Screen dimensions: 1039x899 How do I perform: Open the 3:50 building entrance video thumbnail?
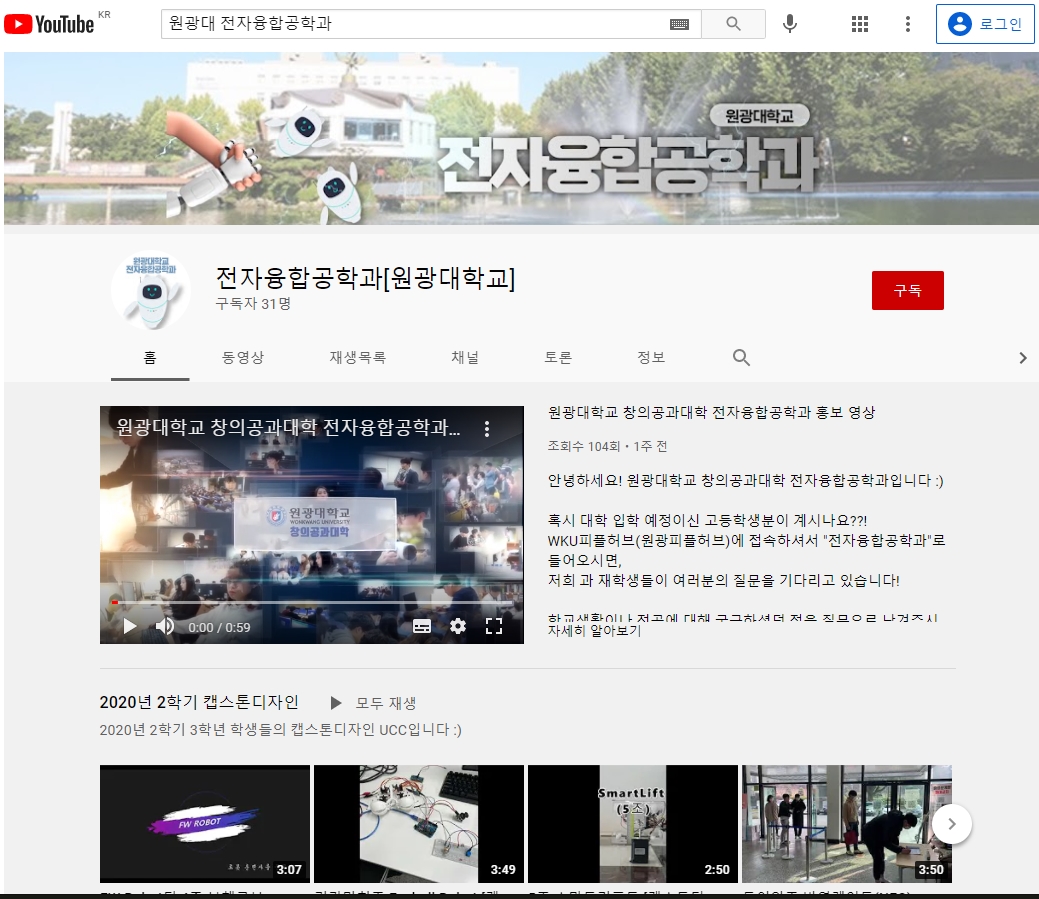[847, 823]
